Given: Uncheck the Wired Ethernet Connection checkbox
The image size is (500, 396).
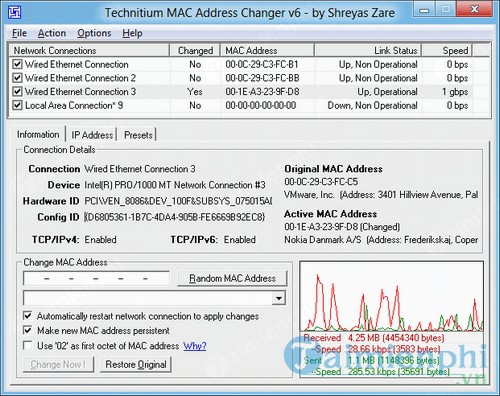Looking at the screenshot, I should tap(17, 64).
